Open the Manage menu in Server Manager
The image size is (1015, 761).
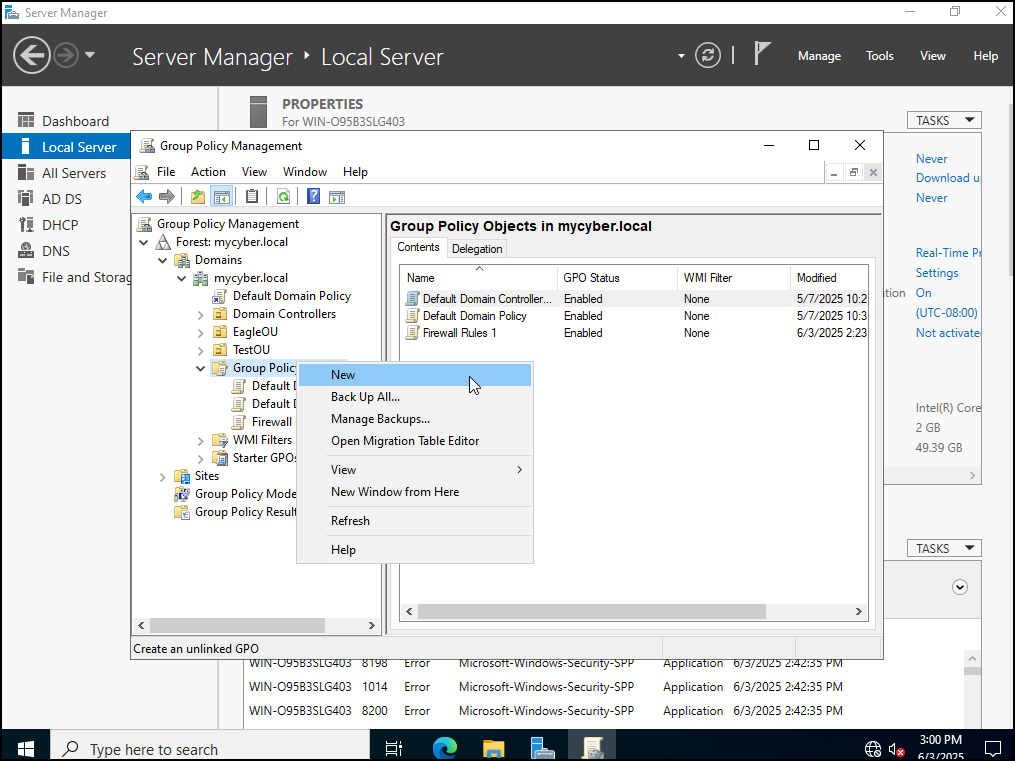point(819,56)
